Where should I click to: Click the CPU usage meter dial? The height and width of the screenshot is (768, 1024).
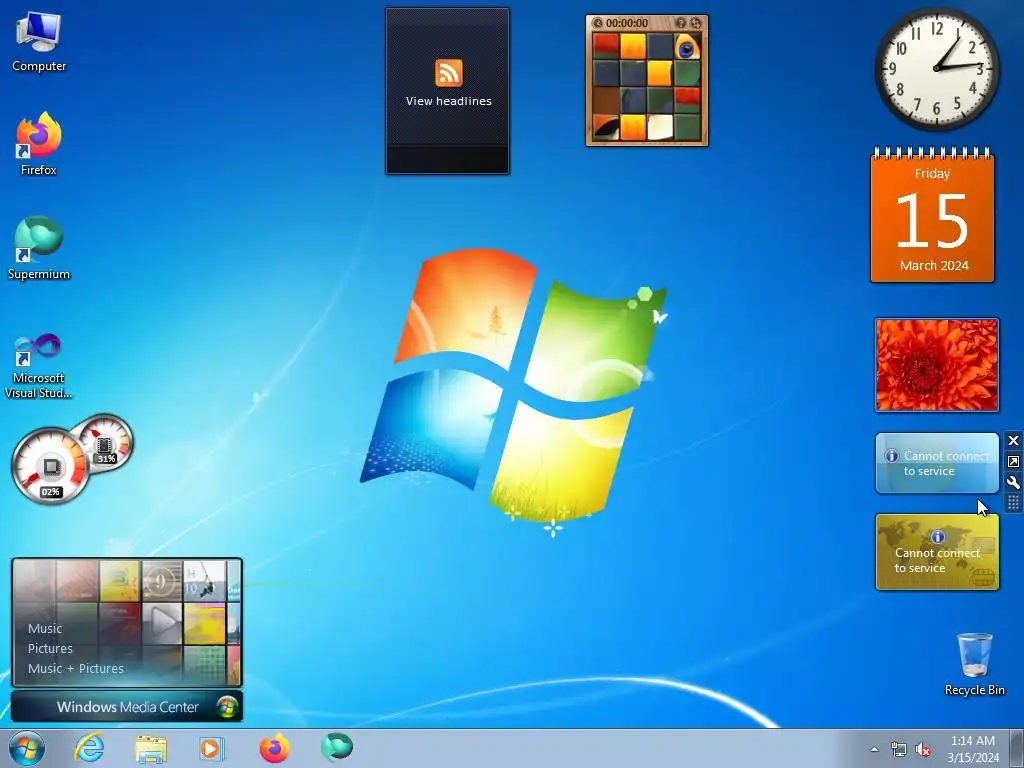pyautogui.click(x=50, y=466)
